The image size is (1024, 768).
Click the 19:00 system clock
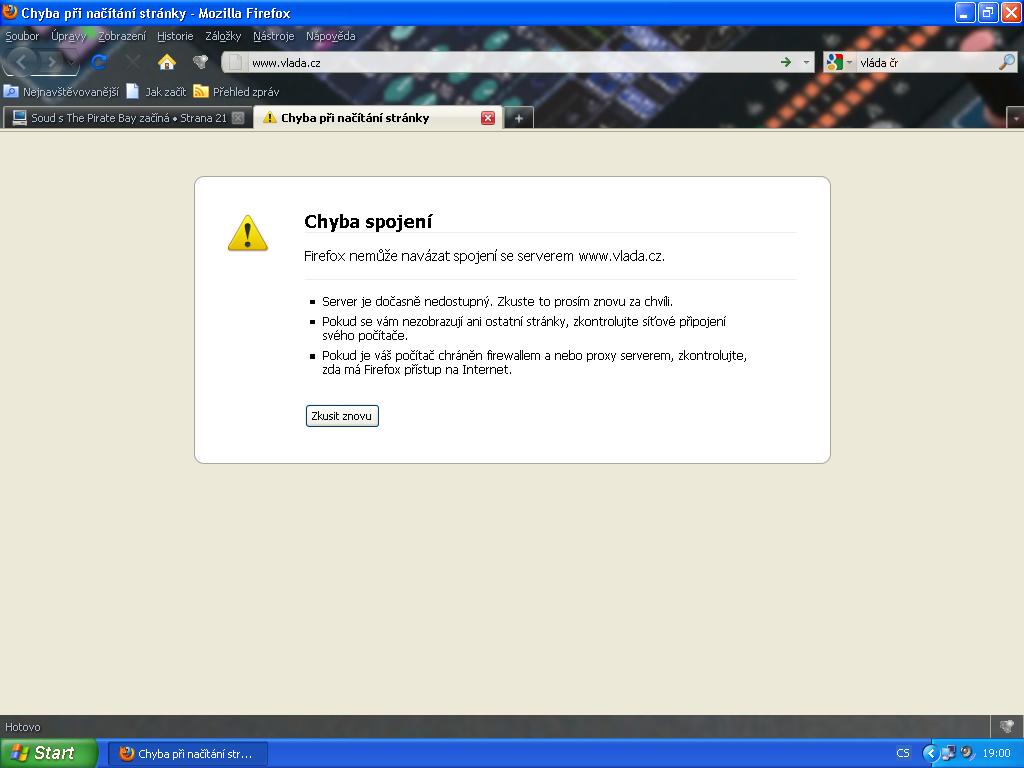coord(996,753)
